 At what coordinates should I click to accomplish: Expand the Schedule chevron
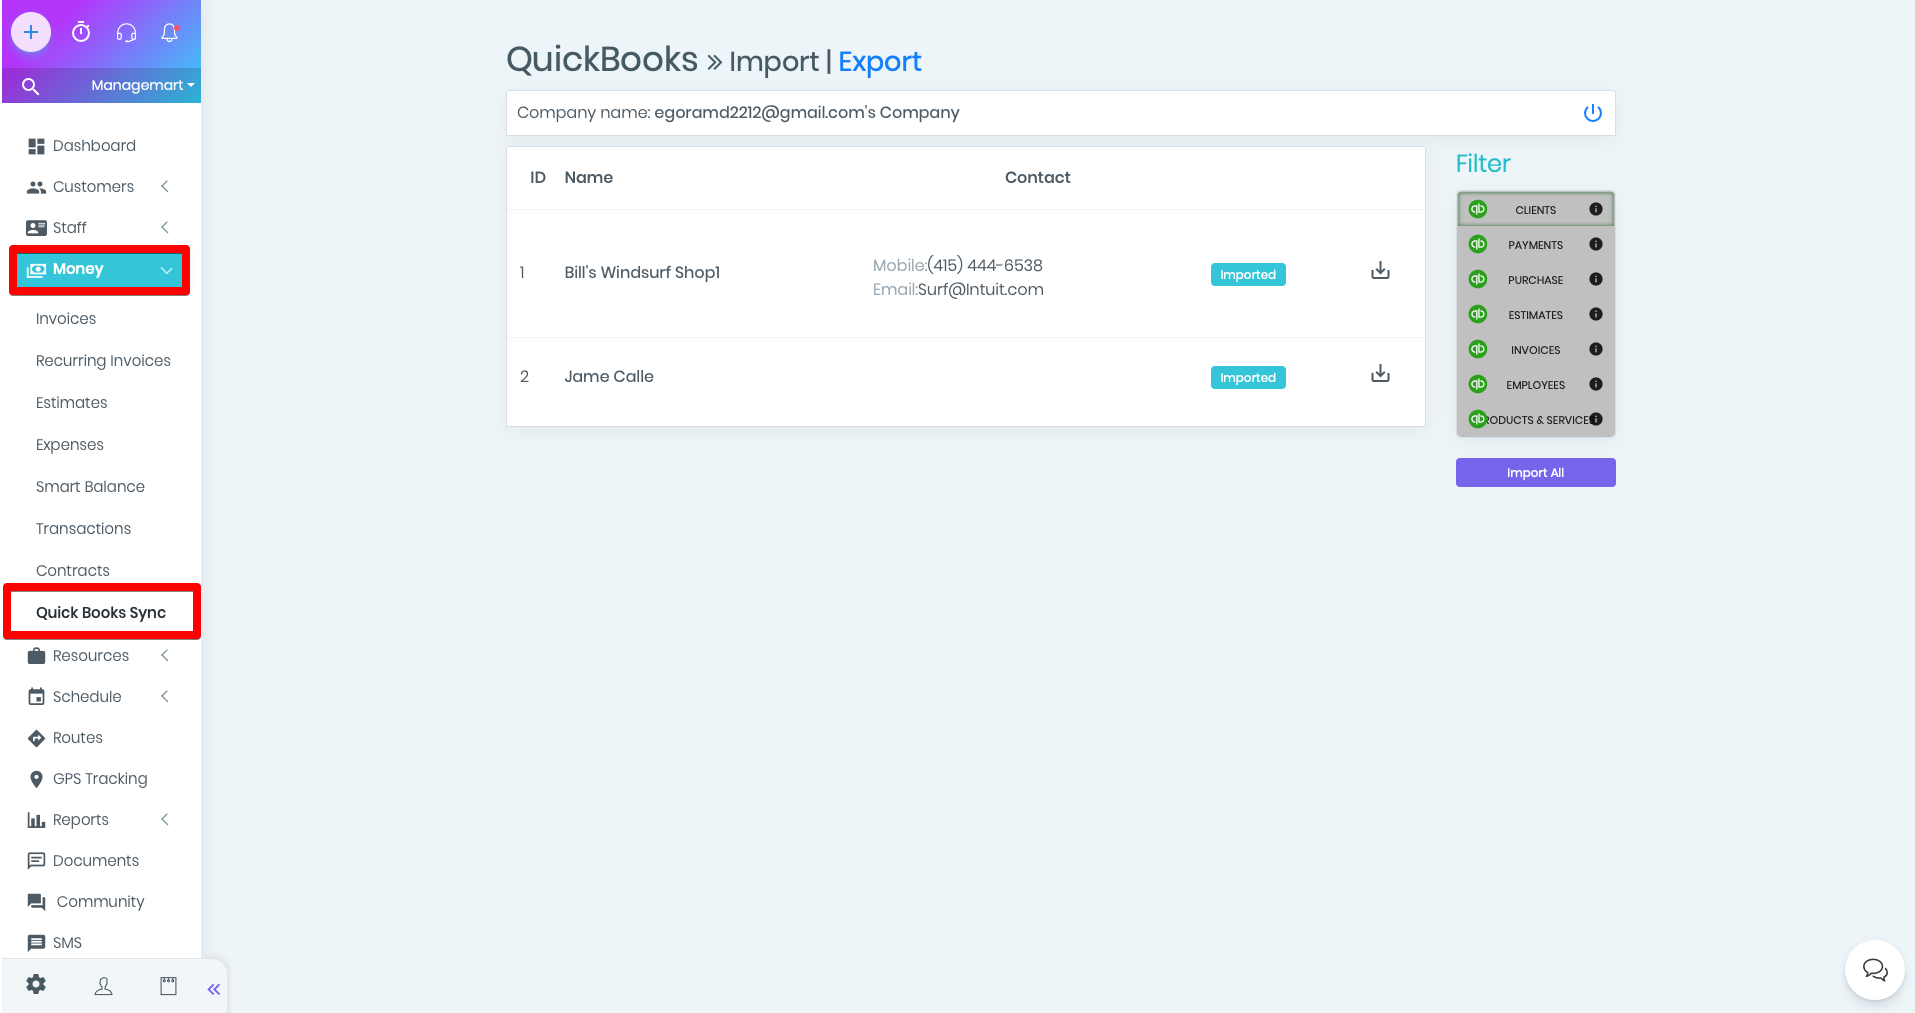tap(165, 697)
